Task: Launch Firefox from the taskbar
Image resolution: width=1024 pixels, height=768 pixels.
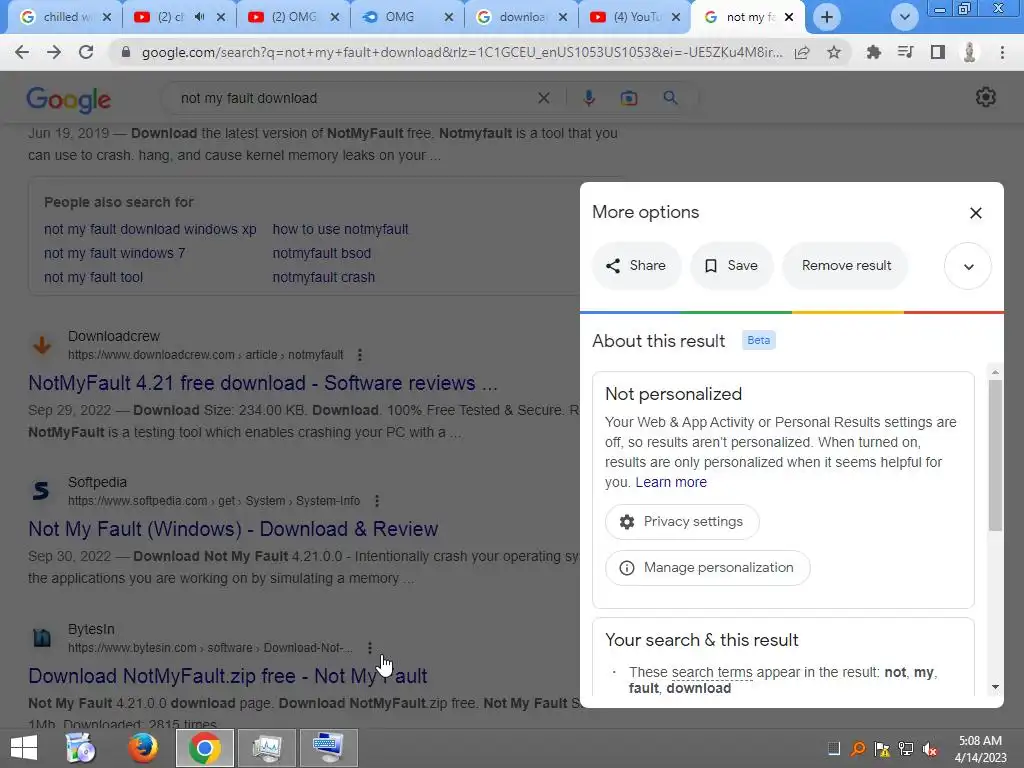Action: 143,748
